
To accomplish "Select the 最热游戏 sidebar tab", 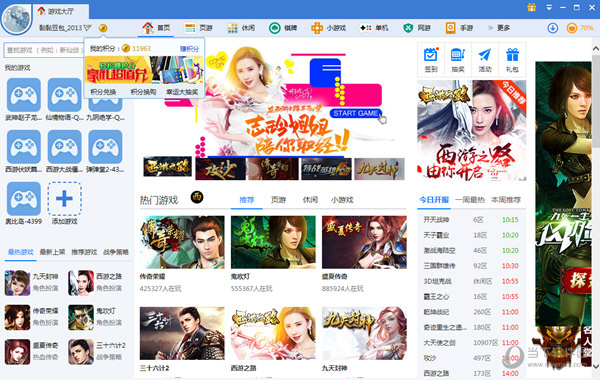I will [21, 252].
